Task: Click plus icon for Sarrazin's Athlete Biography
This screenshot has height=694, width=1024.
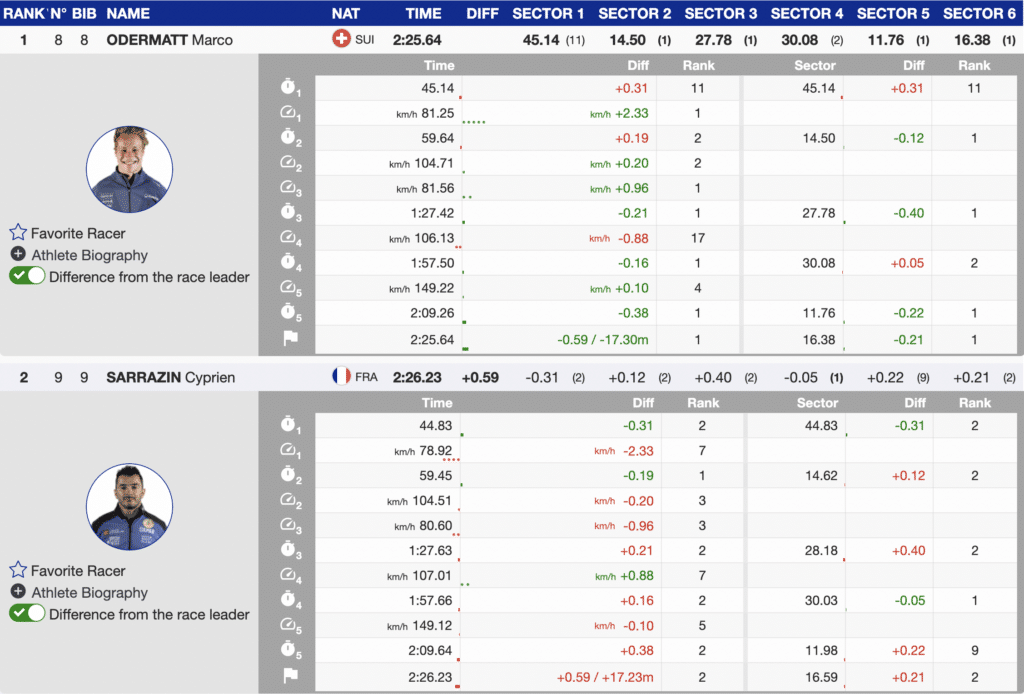Action: pos(18,592)
